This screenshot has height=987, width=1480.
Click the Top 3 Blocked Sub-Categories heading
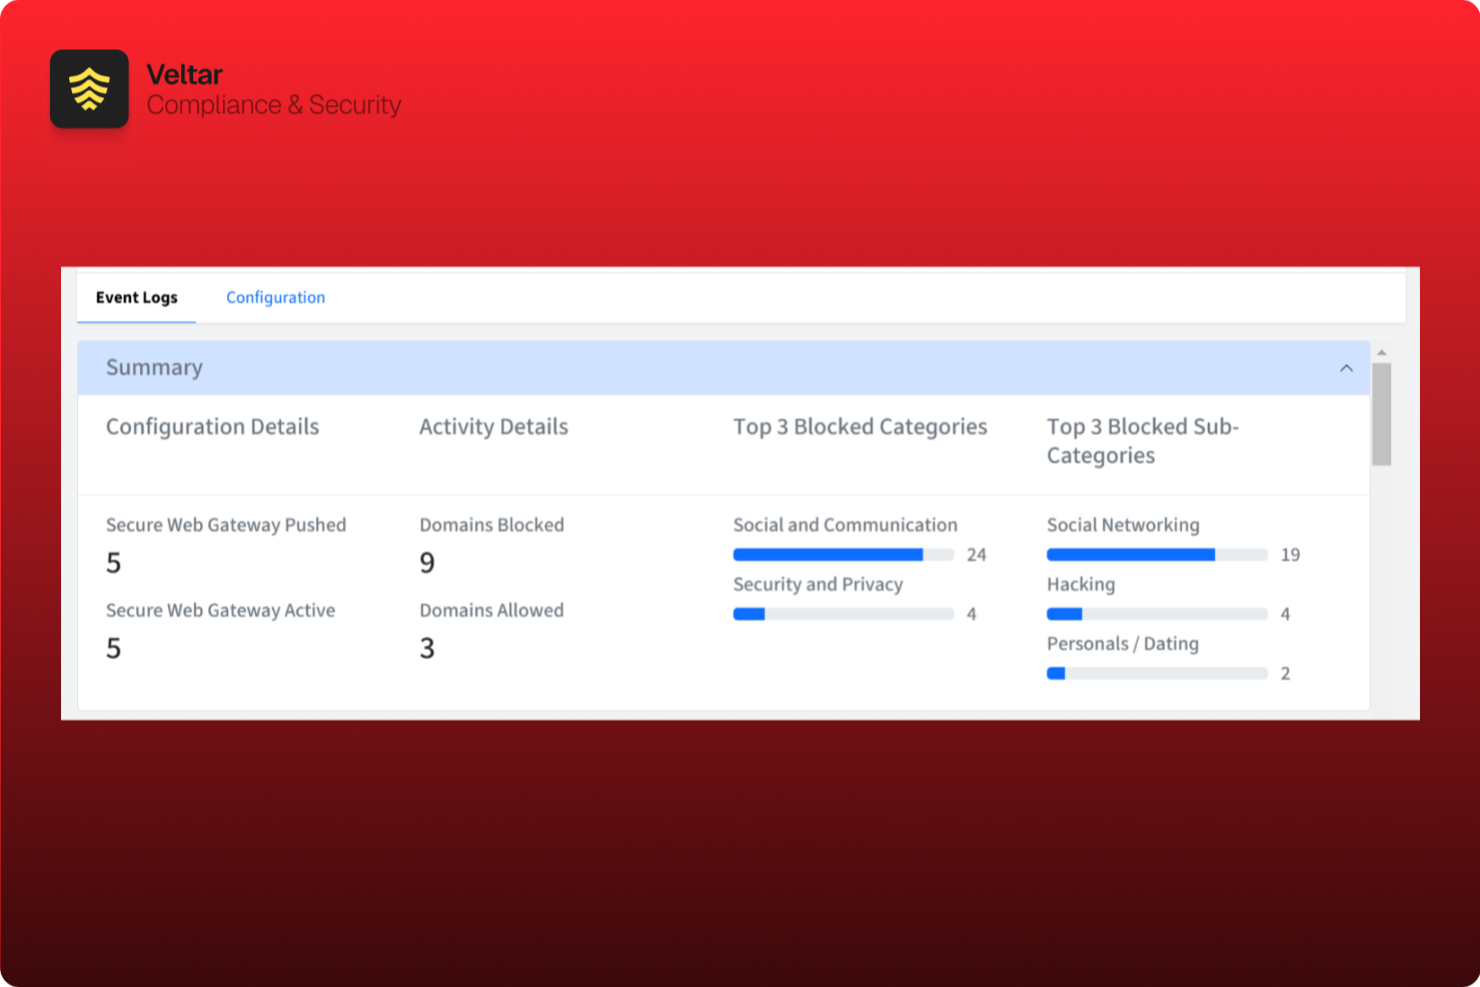1142,440
